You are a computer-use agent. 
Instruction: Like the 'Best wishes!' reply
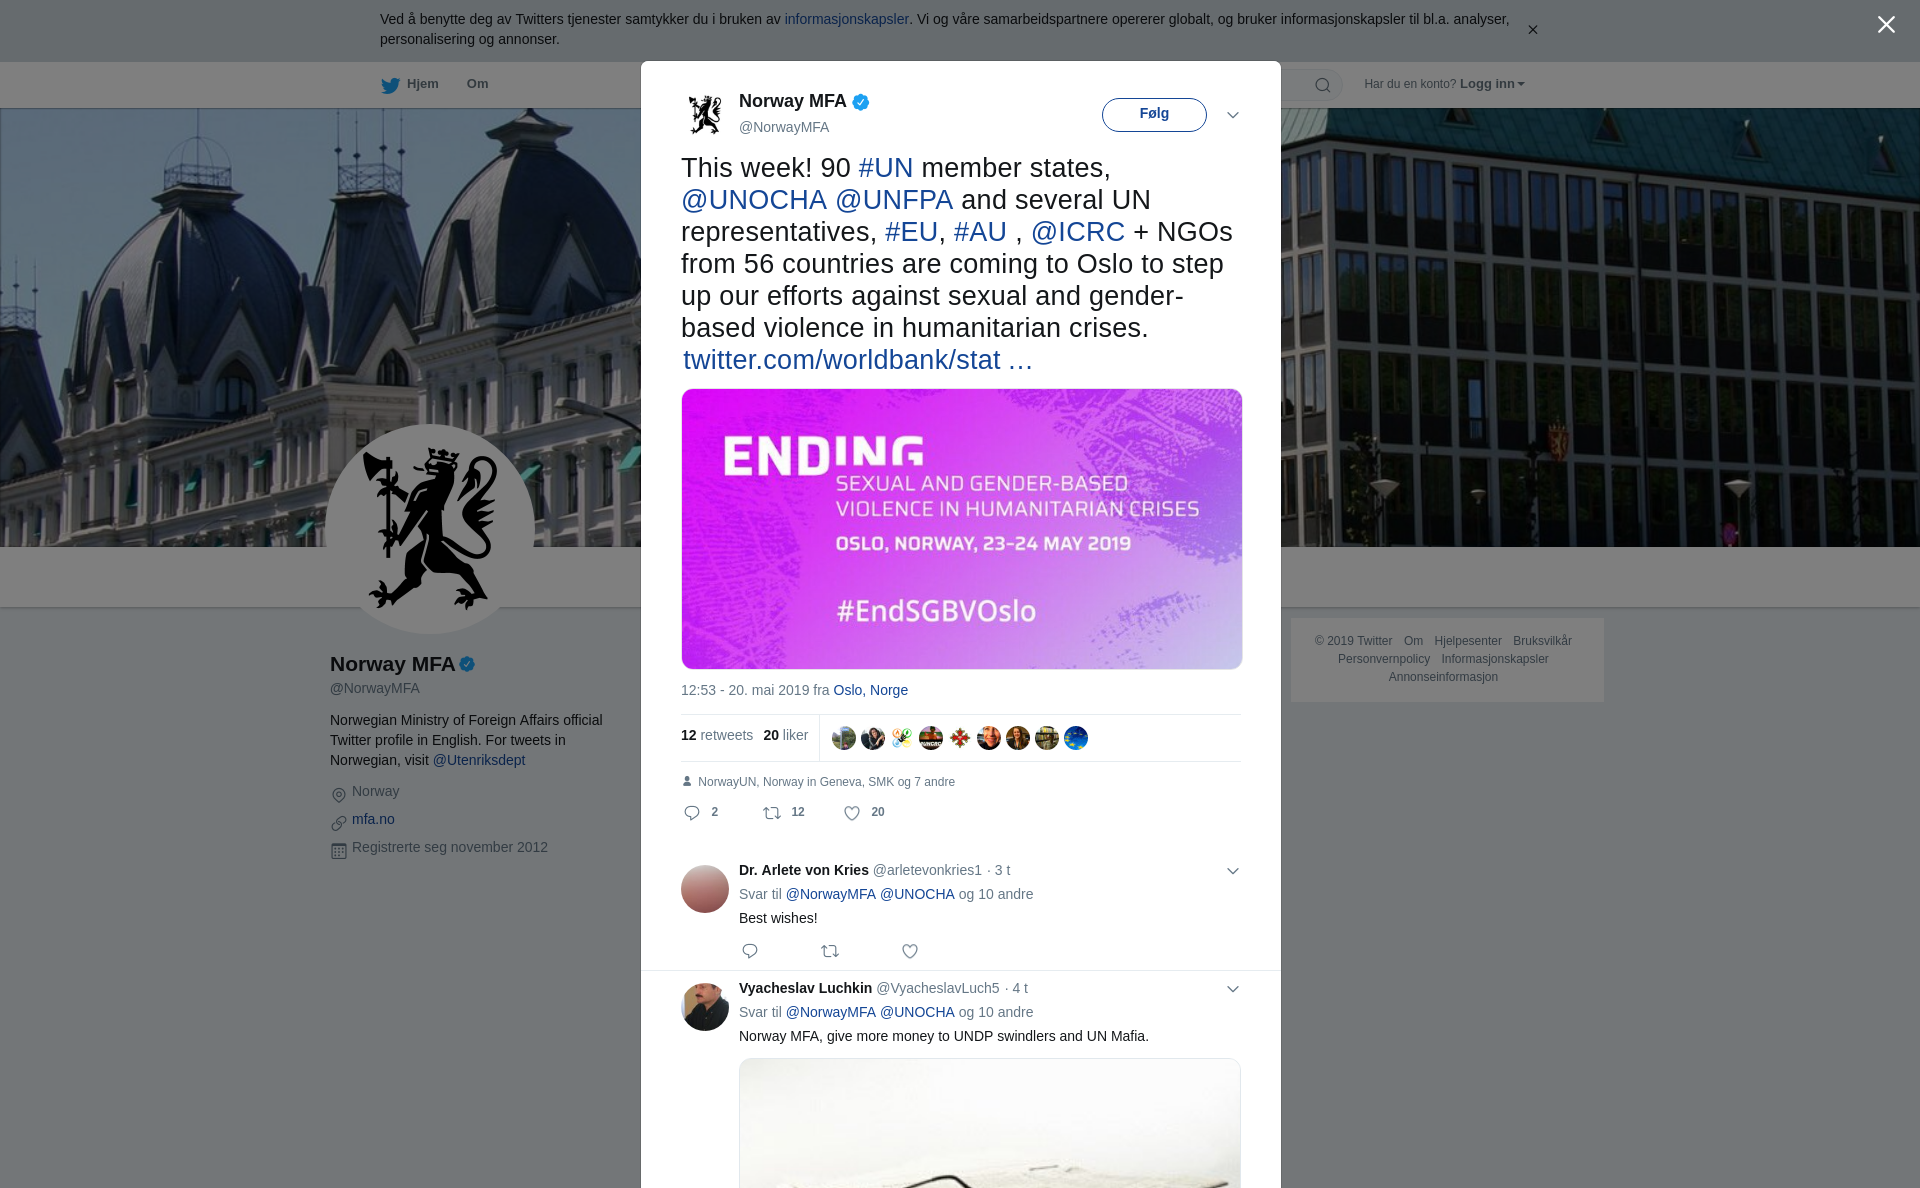point(910,951)
